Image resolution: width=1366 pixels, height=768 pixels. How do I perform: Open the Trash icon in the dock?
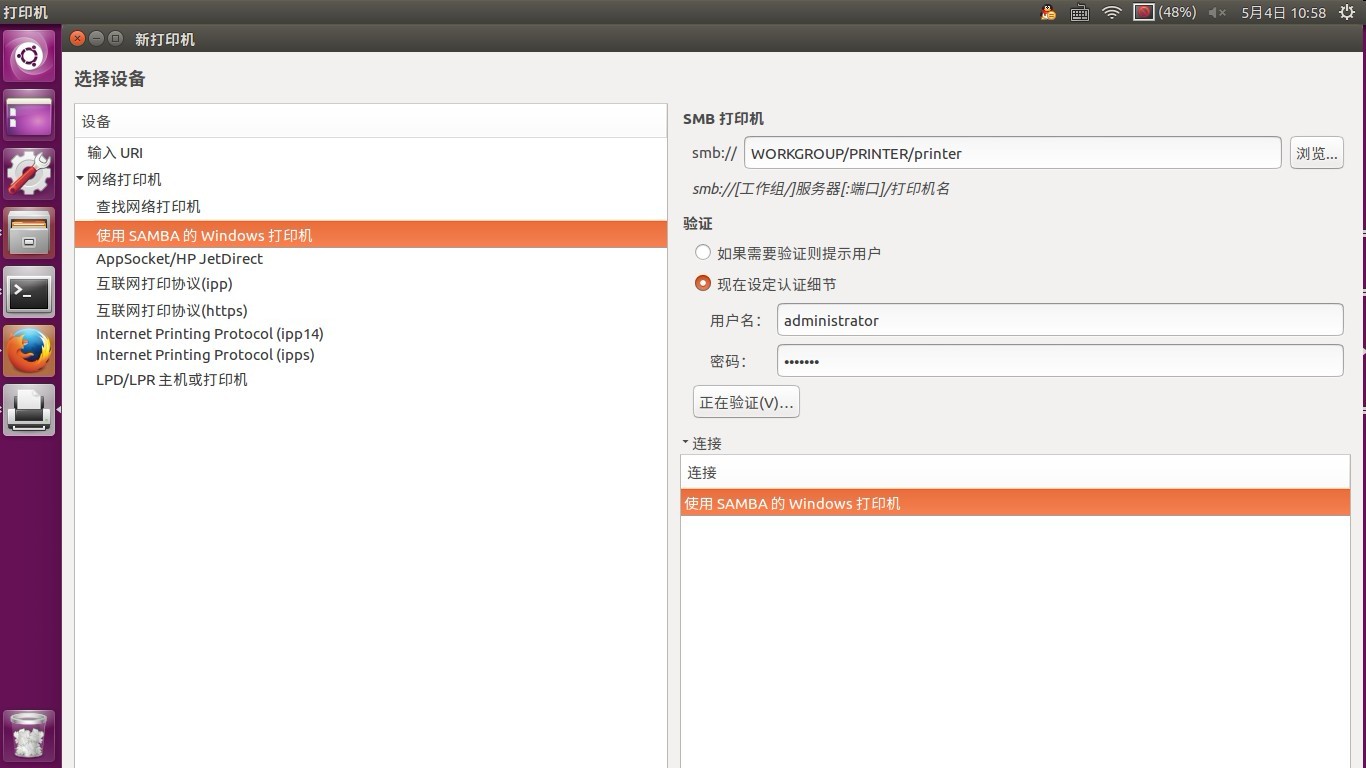click(29, 735)
